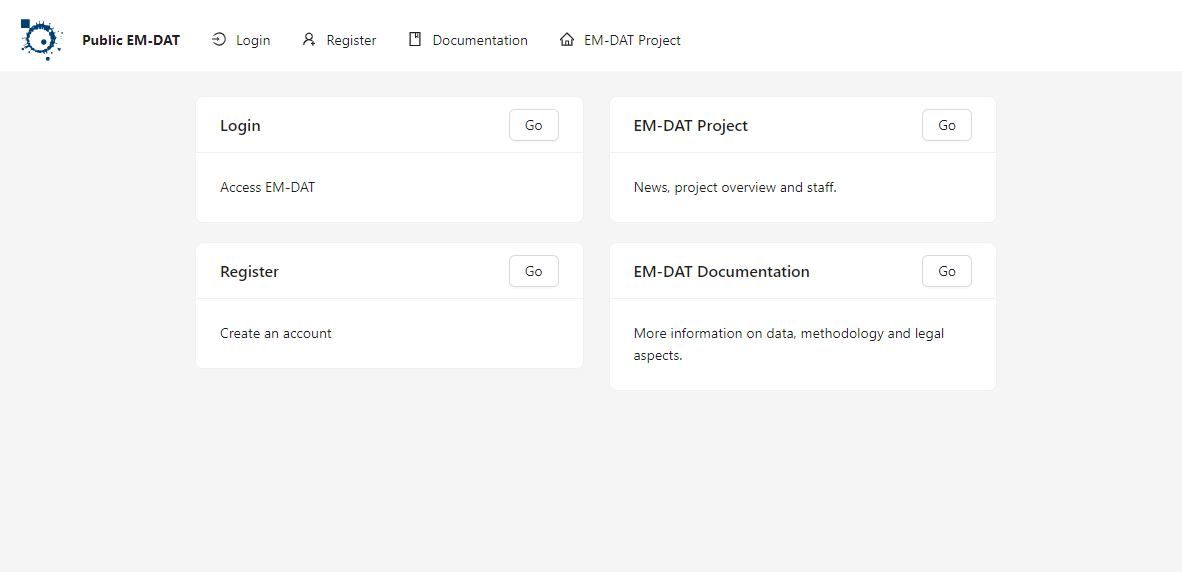
Task: Click the EM-DAT Project card heading
Action: click(x=691, y=126)
